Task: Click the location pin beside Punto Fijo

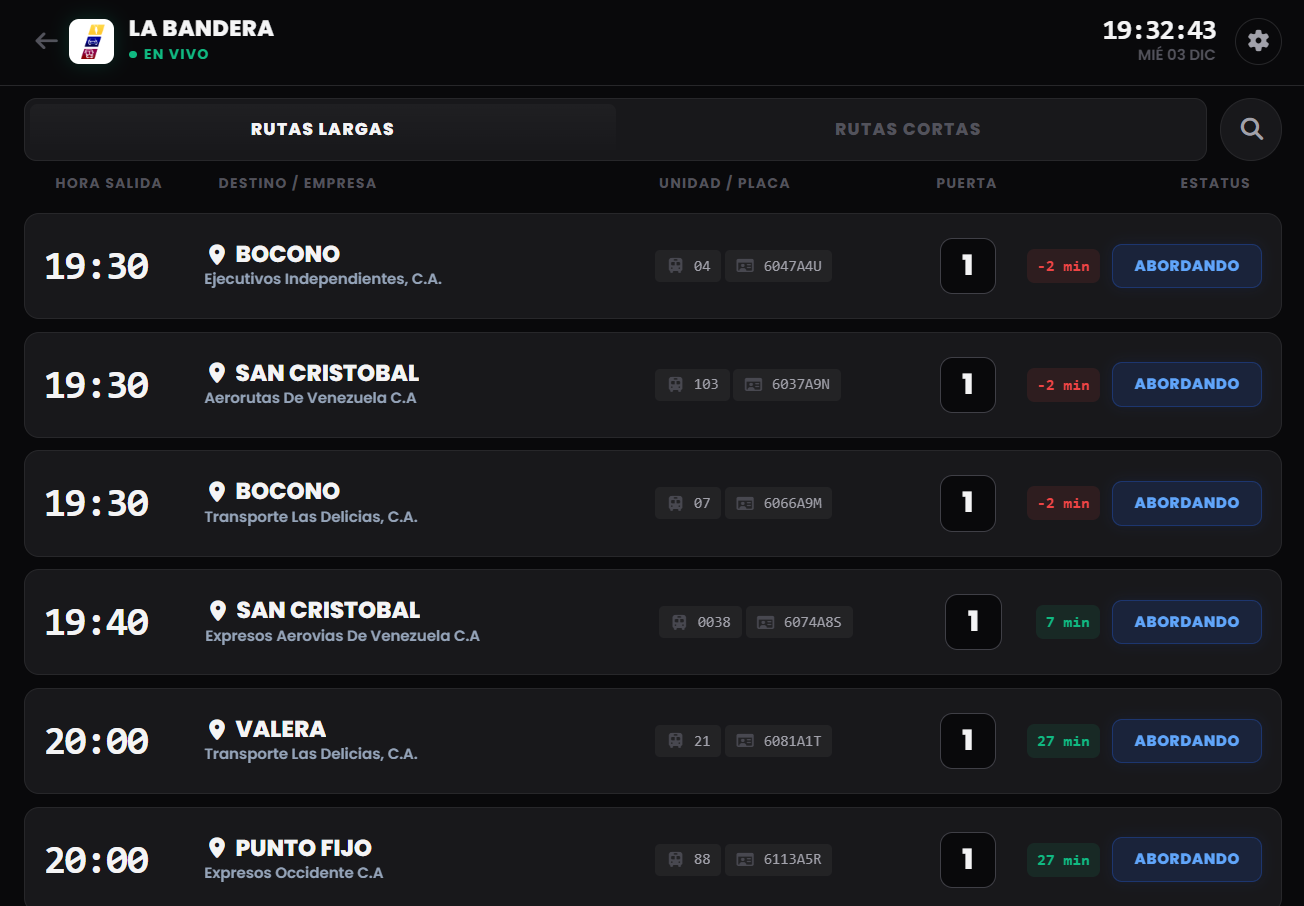Action: (x=217, y=848)
